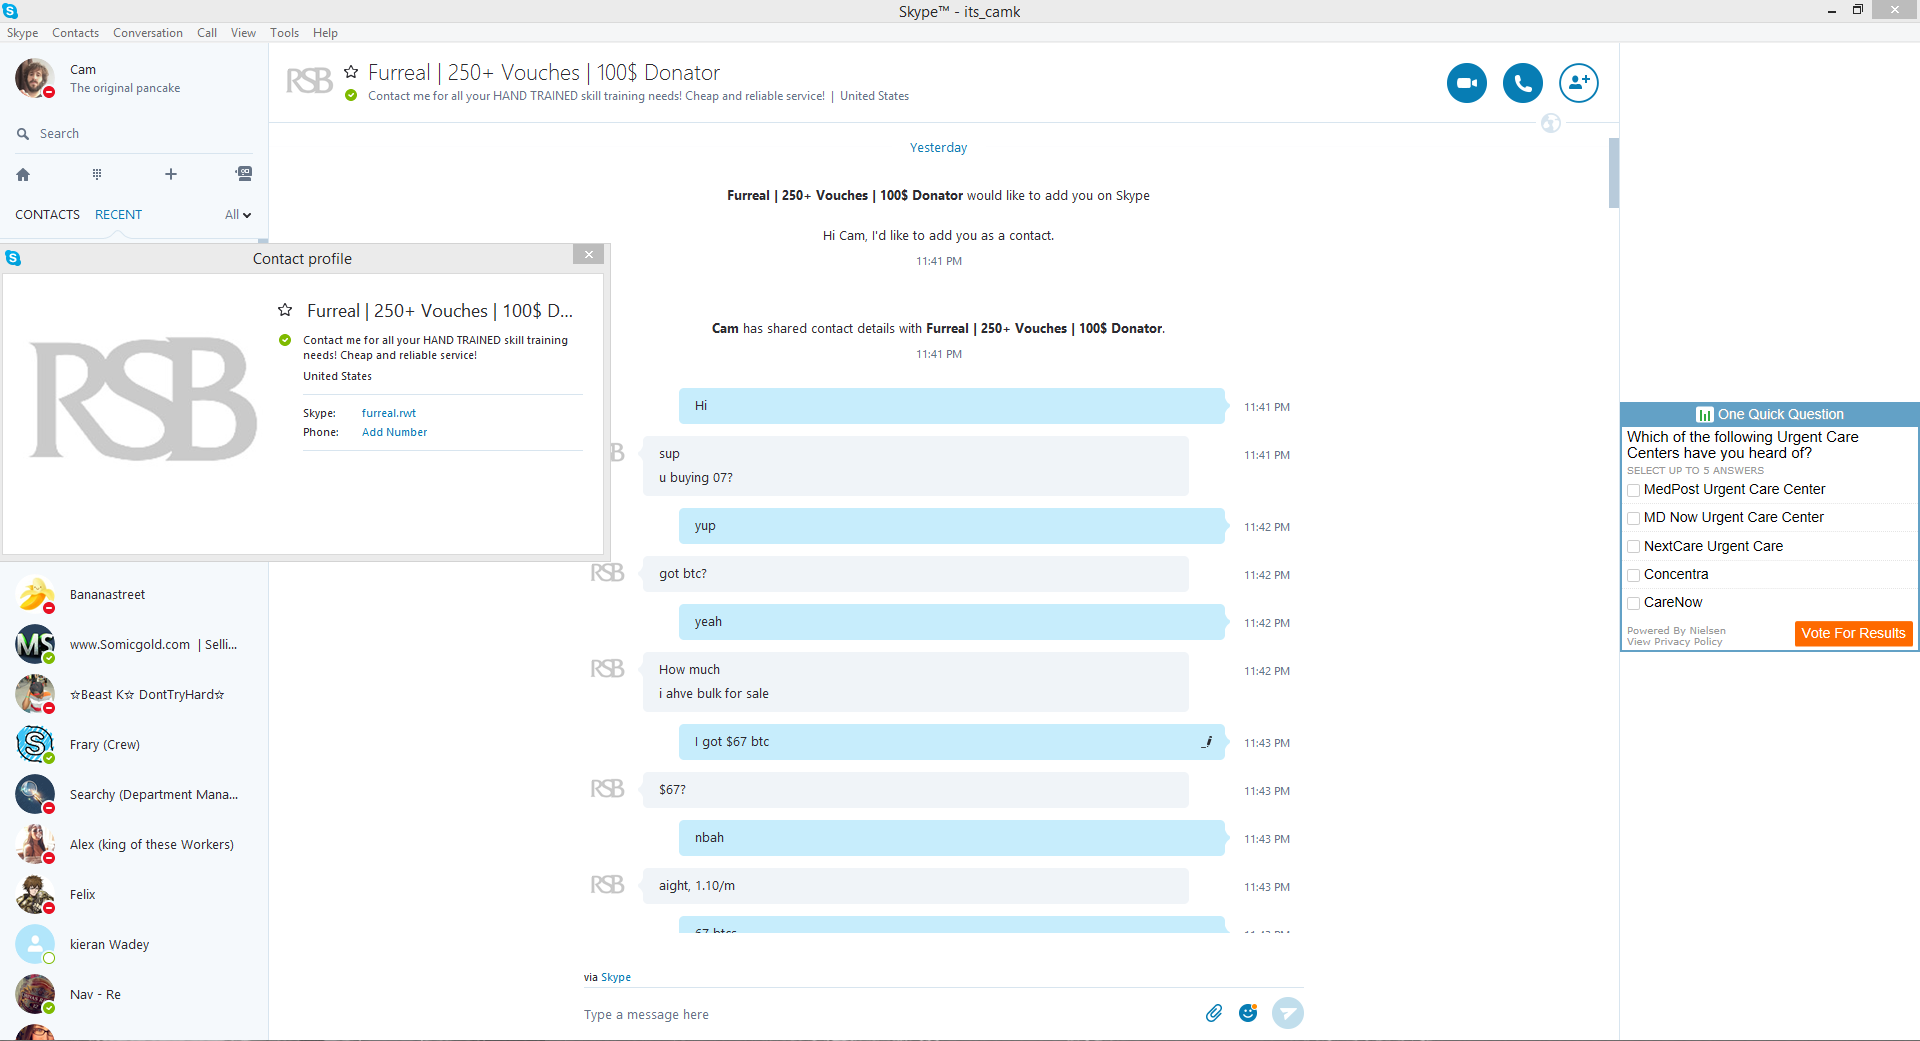Screen dimensions: 1920x1041
Task: Select the Felix contact
Action: (x=134, y=894)
